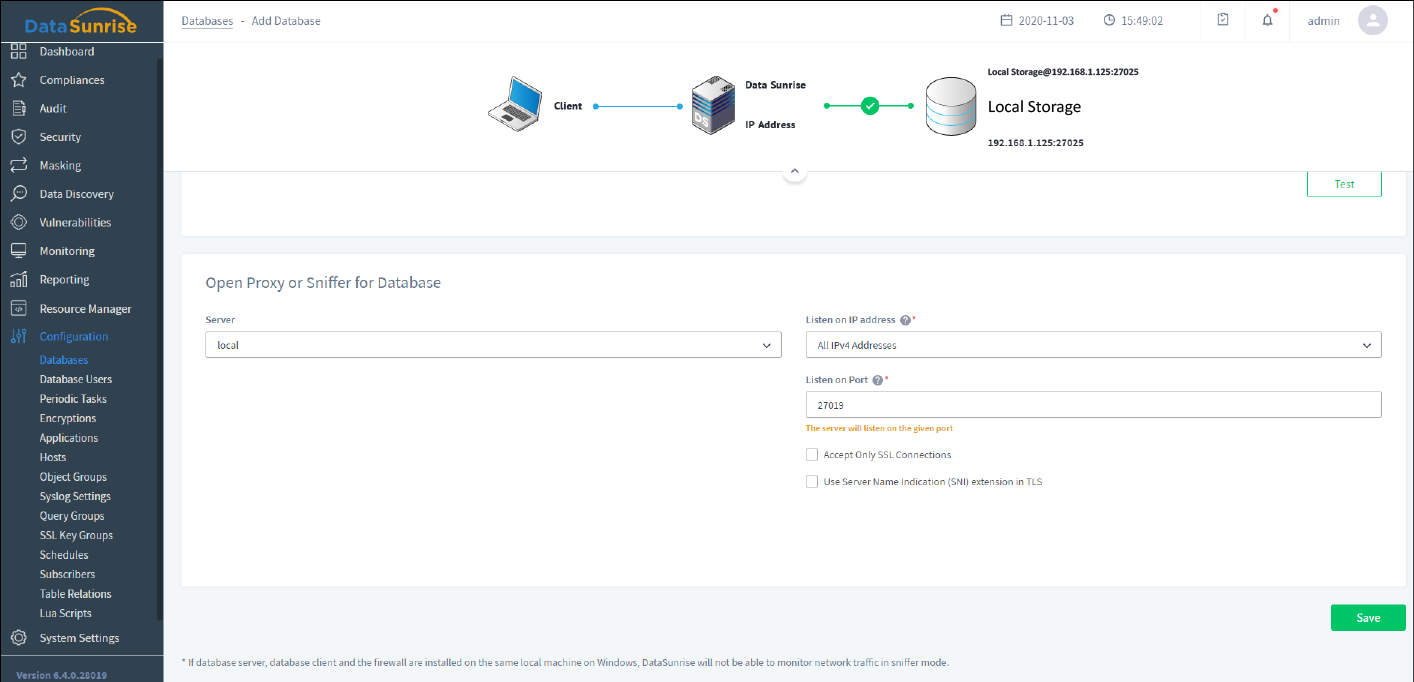Collapse the database connection details section
Viewport: 1414px width, 682px height.
794,171
